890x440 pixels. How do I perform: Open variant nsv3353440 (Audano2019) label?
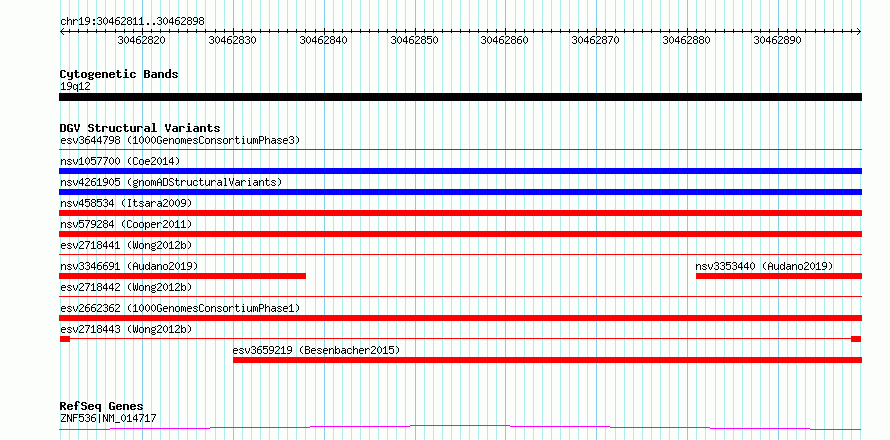coord(764,266)
